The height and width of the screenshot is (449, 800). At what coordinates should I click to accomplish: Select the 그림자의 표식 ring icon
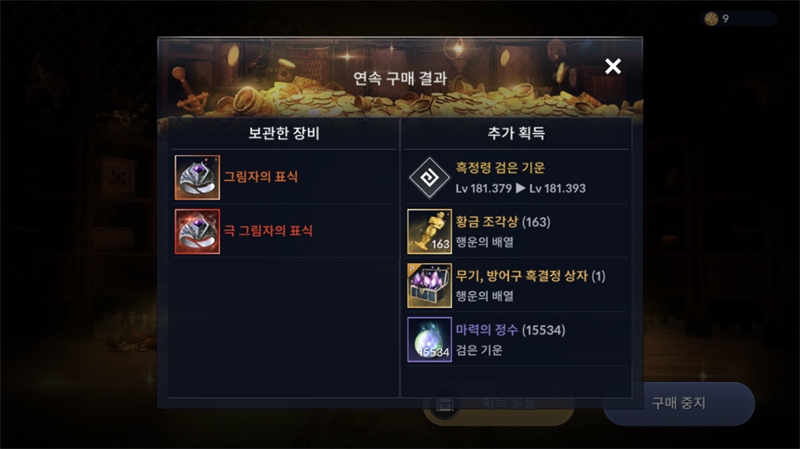[197, 178]
